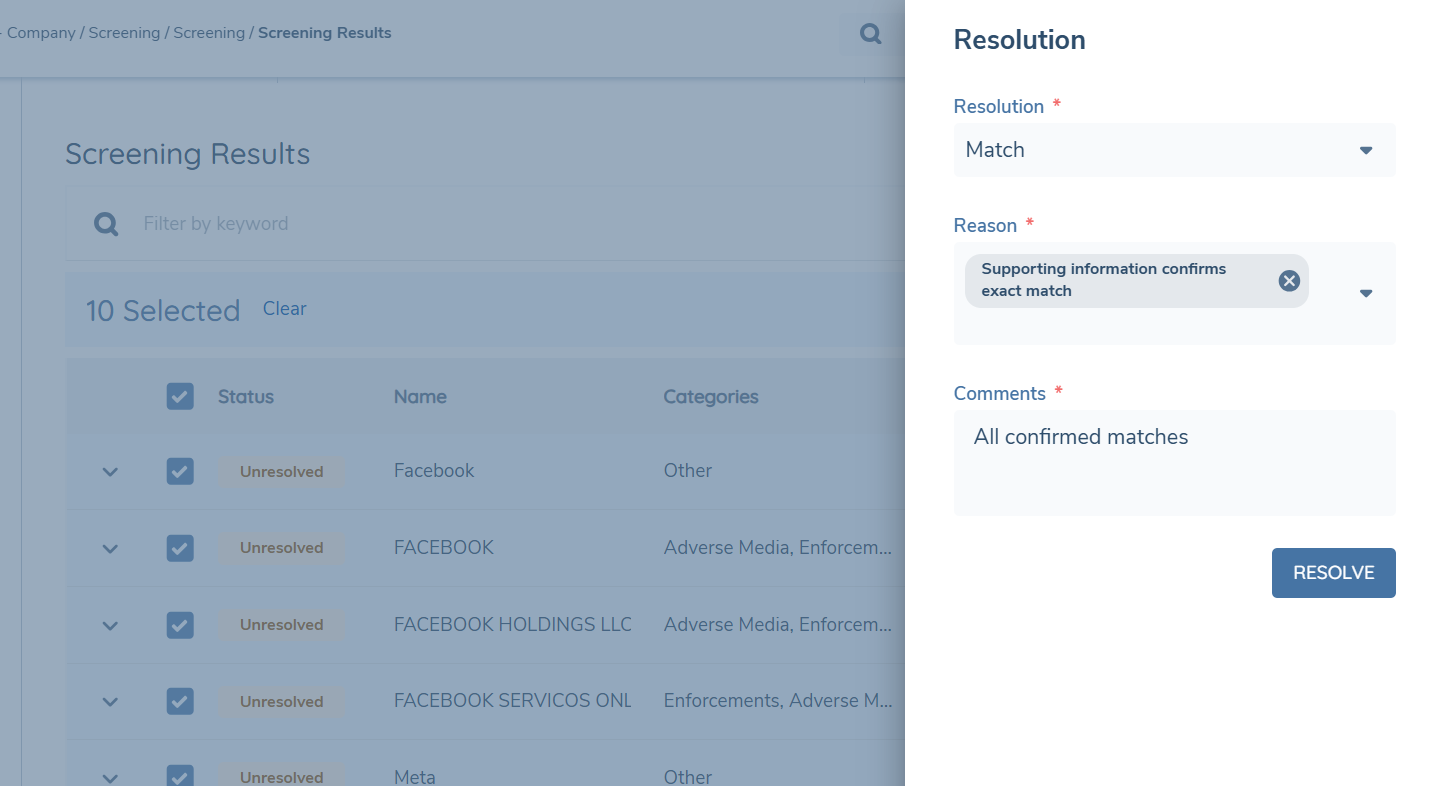Uncheck the Facebook row checkbox
This screenshot has width=1429, height=786.
180,471
